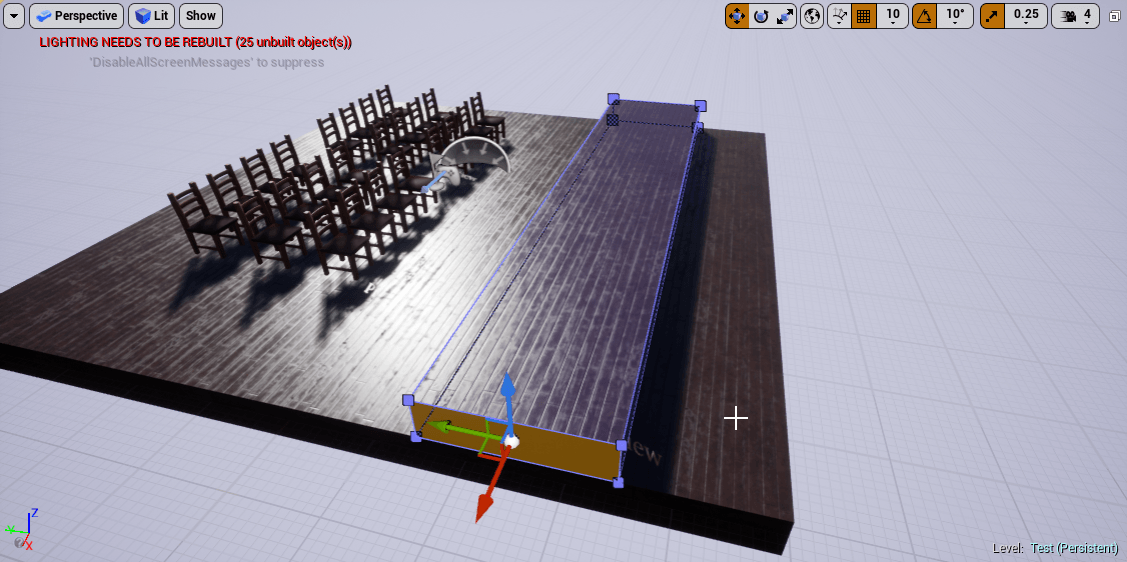Toggle grid snapping on or off
Viewport: 1127px width, 562px height.
pyautogui.click(x=864, y=16)
